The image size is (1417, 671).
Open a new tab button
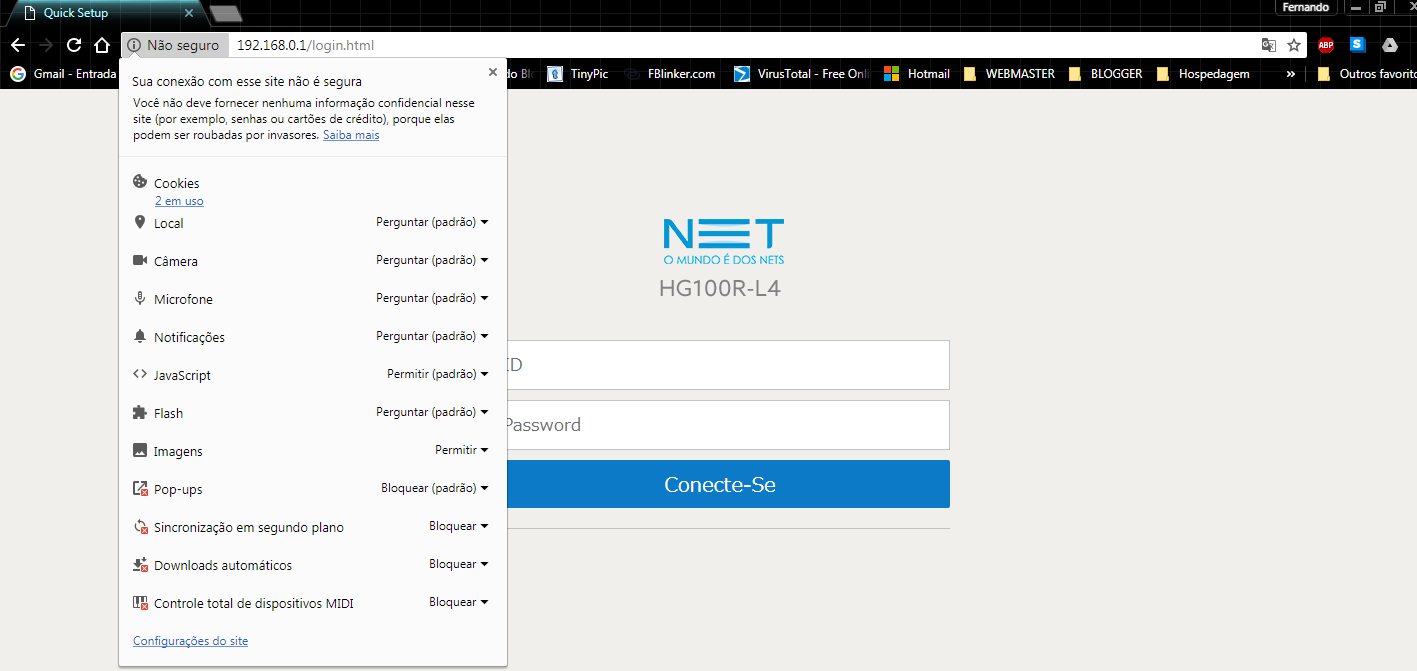click(227, 14)
